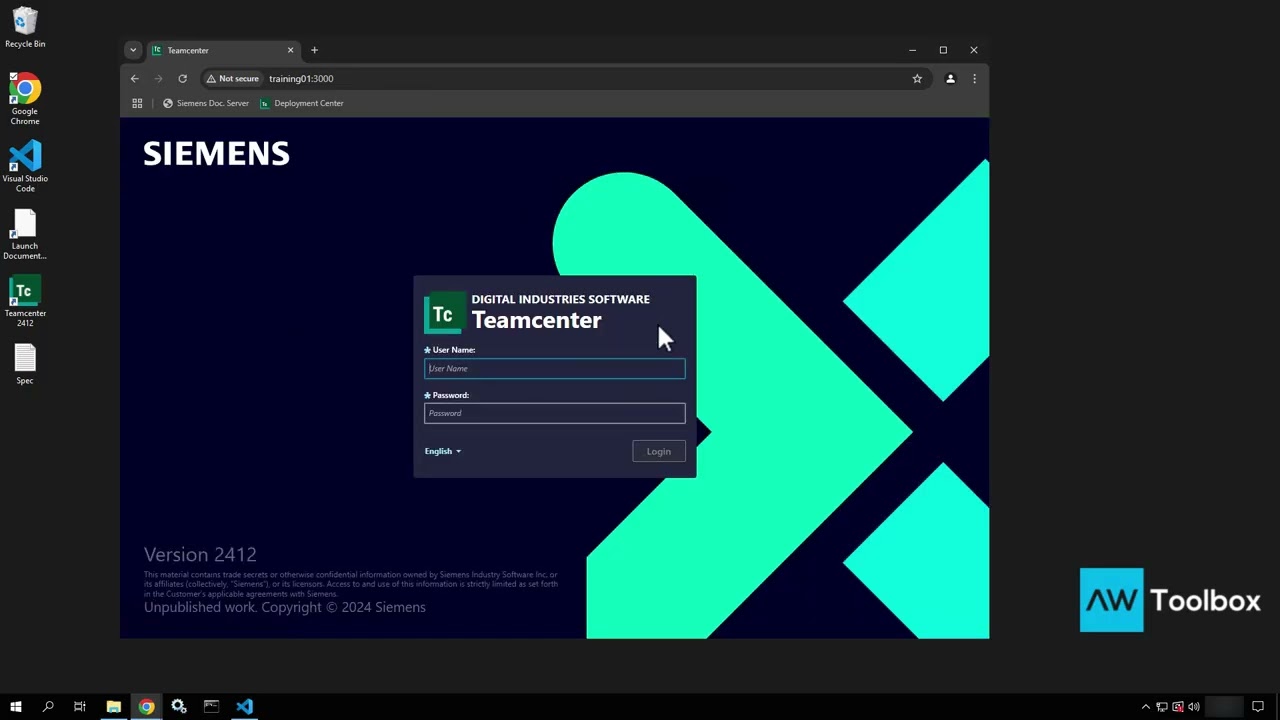Select the Teamcenter 2412 desktop shortcut

(25, 300)
